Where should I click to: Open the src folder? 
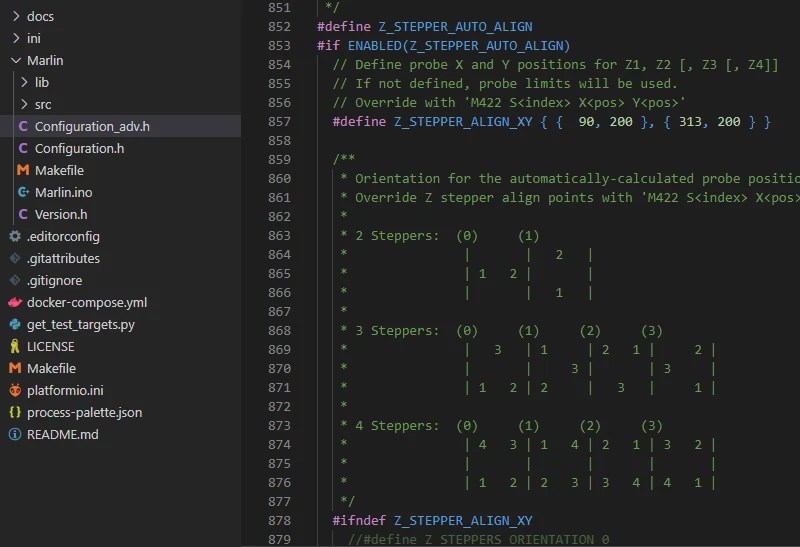click(43, 104)
